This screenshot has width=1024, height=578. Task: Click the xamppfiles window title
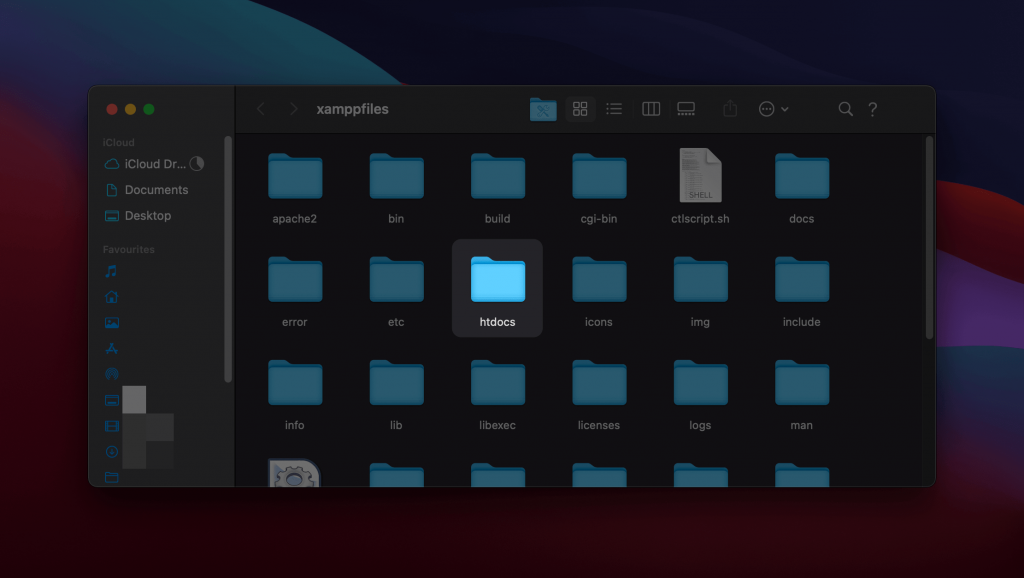(x=353, y=109)
